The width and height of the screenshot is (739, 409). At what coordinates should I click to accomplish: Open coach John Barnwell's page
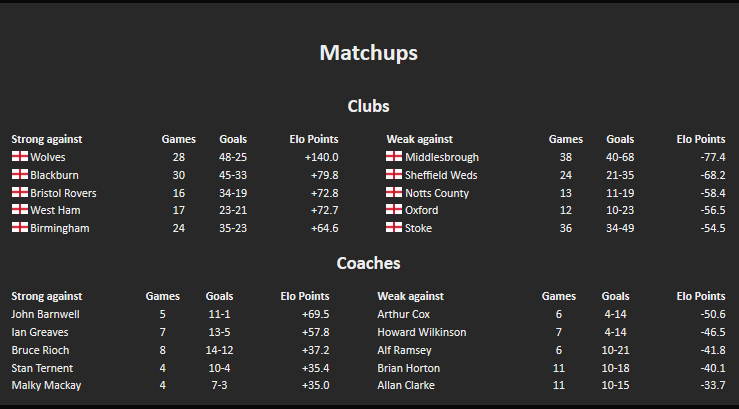[45, 314]
